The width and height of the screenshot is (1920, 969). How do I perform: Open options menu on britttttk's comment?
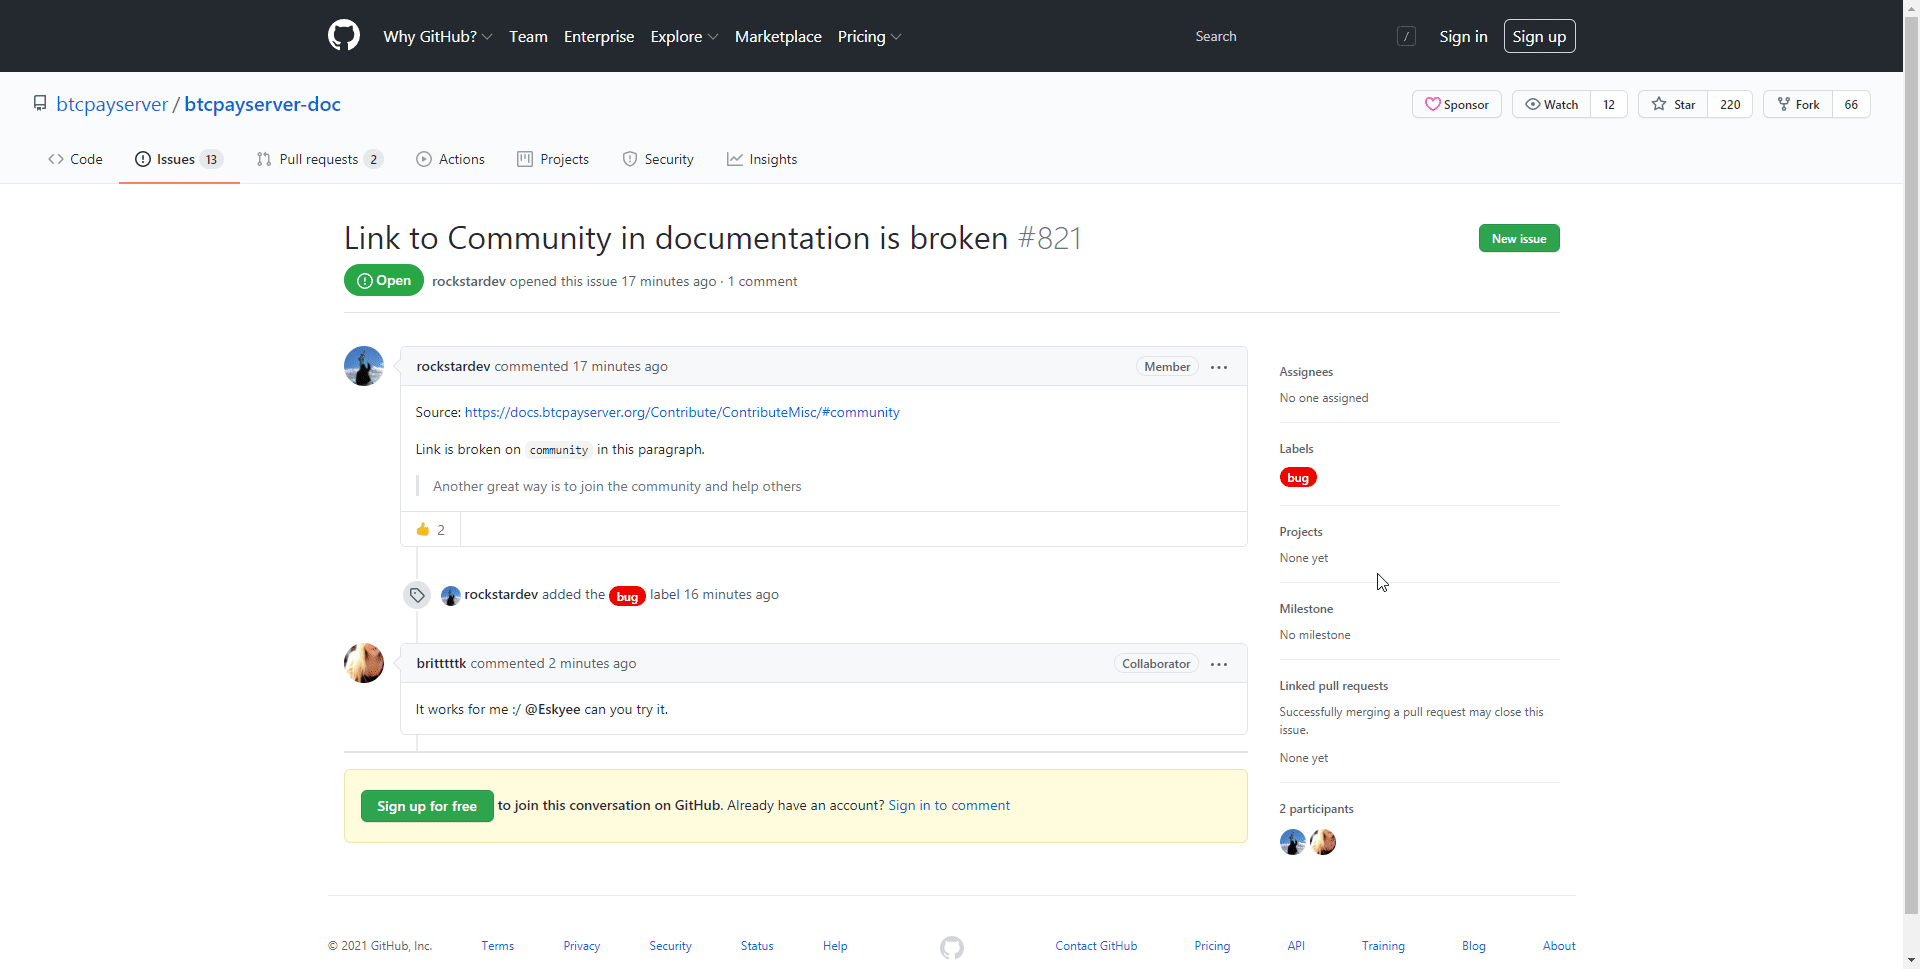1219,664
